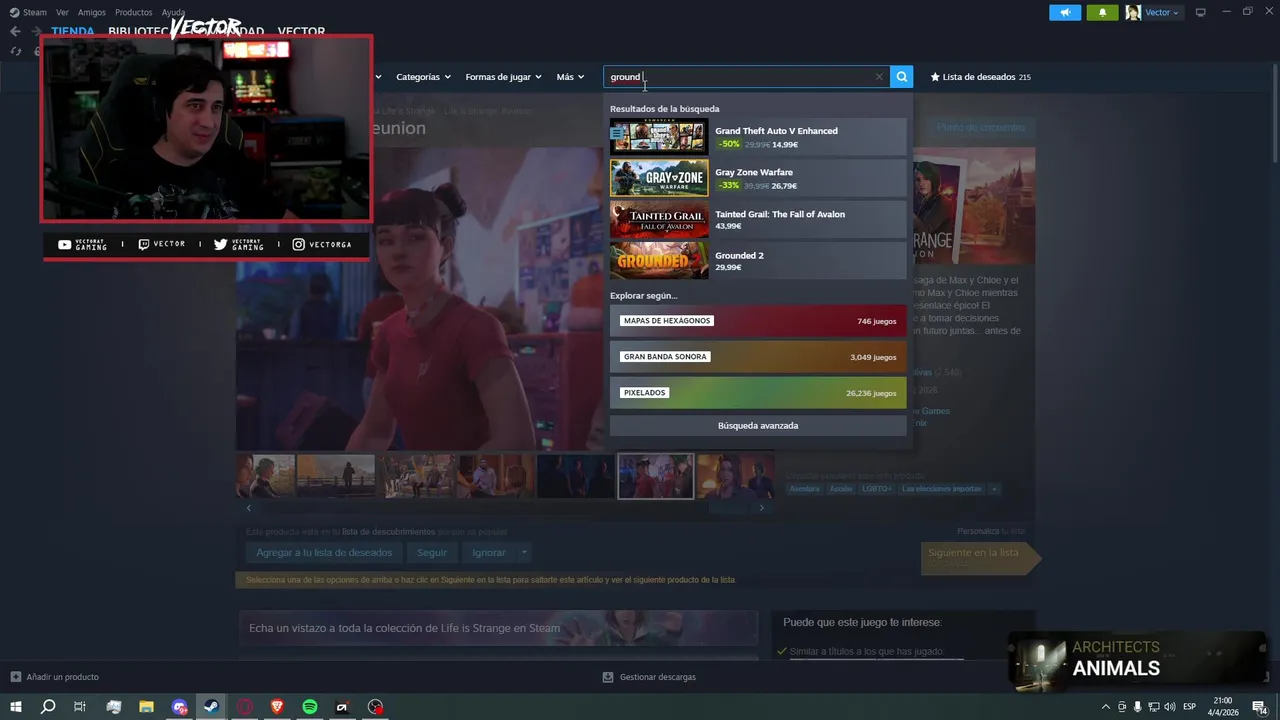The width and height of the screenshot is (1280, 720).
Task: Click Siguiente en la lista button
Action: pyautogui.click(x=980, y=558)
